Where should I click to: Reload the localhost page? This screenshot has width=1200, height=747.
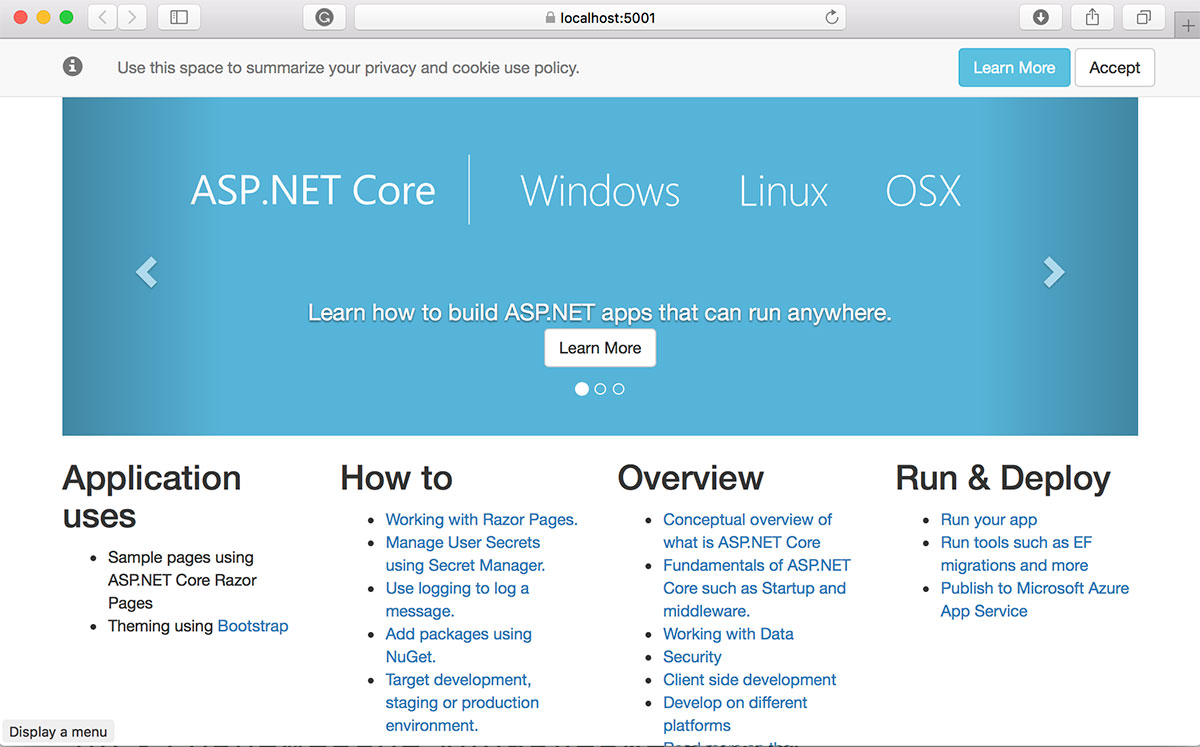[x=831, y=17]
